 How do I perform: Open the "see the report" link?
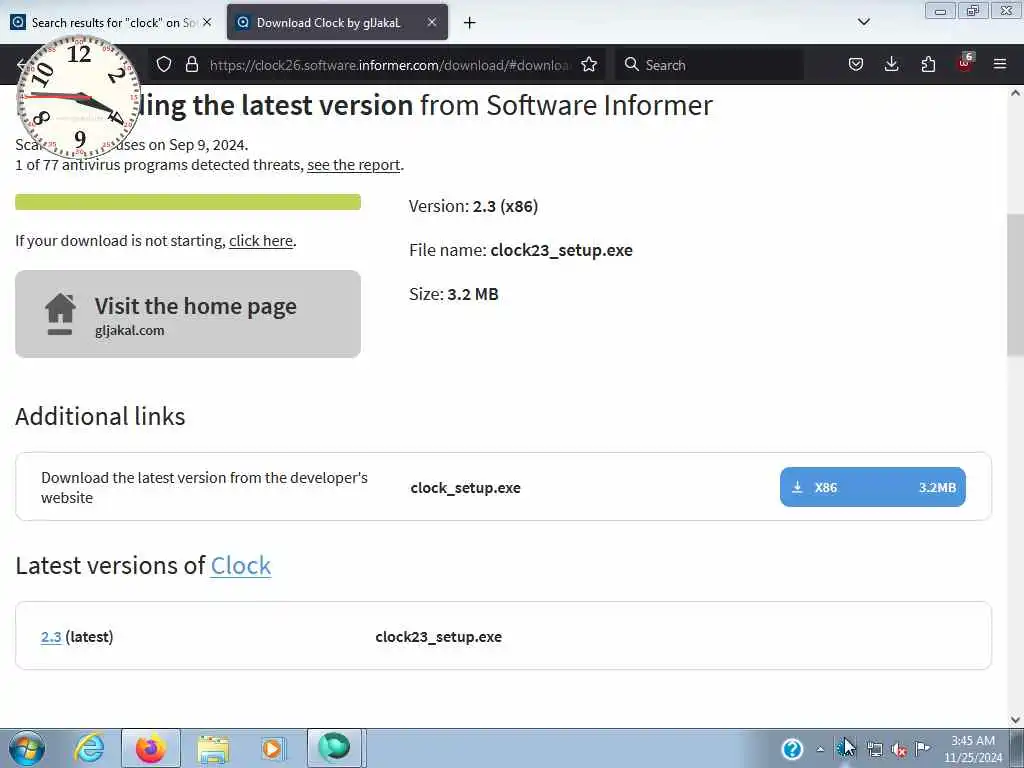(x=353, y=165)
